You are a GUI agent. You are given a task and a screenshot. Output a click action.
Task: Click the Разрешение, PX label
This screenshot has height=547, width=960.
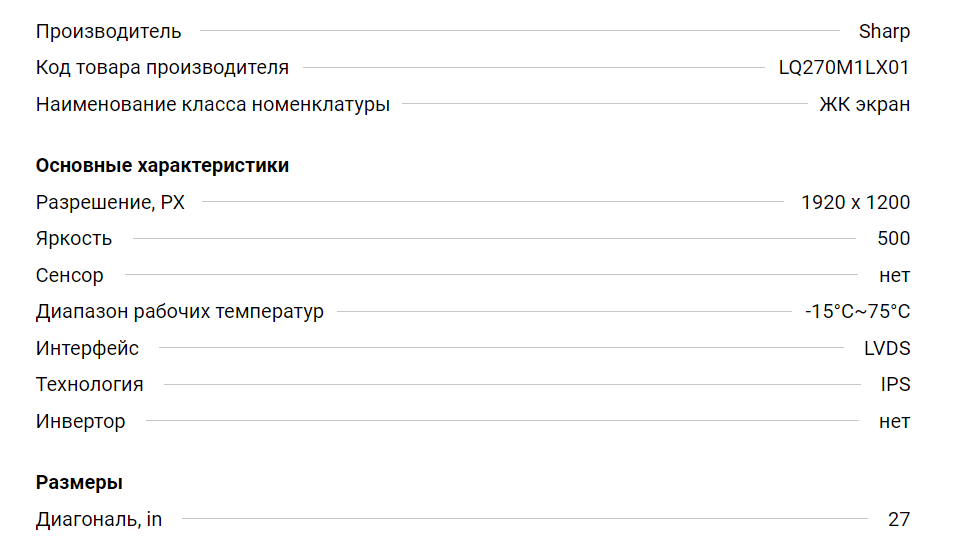(110, 203)
